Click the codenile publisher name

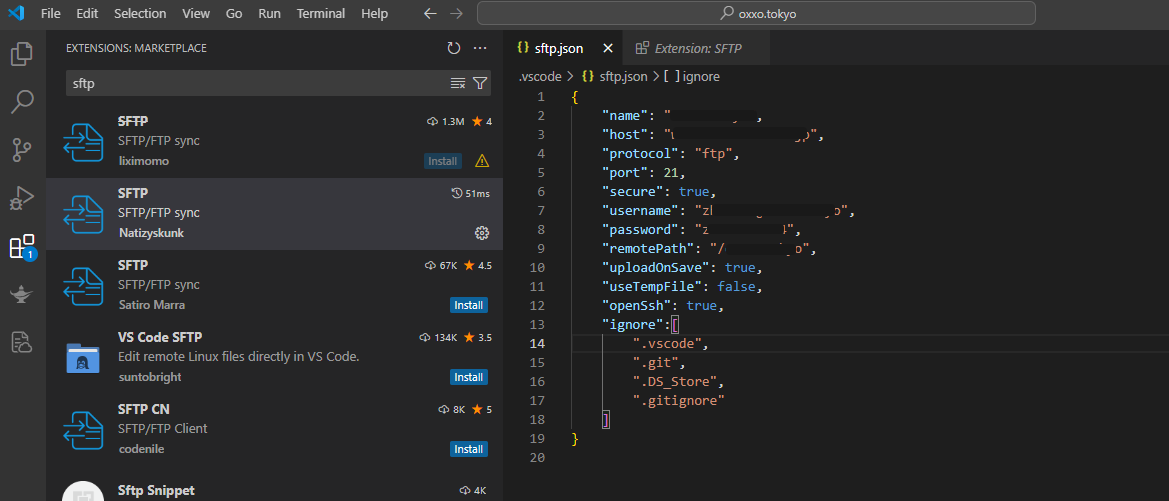coord(142,450)
